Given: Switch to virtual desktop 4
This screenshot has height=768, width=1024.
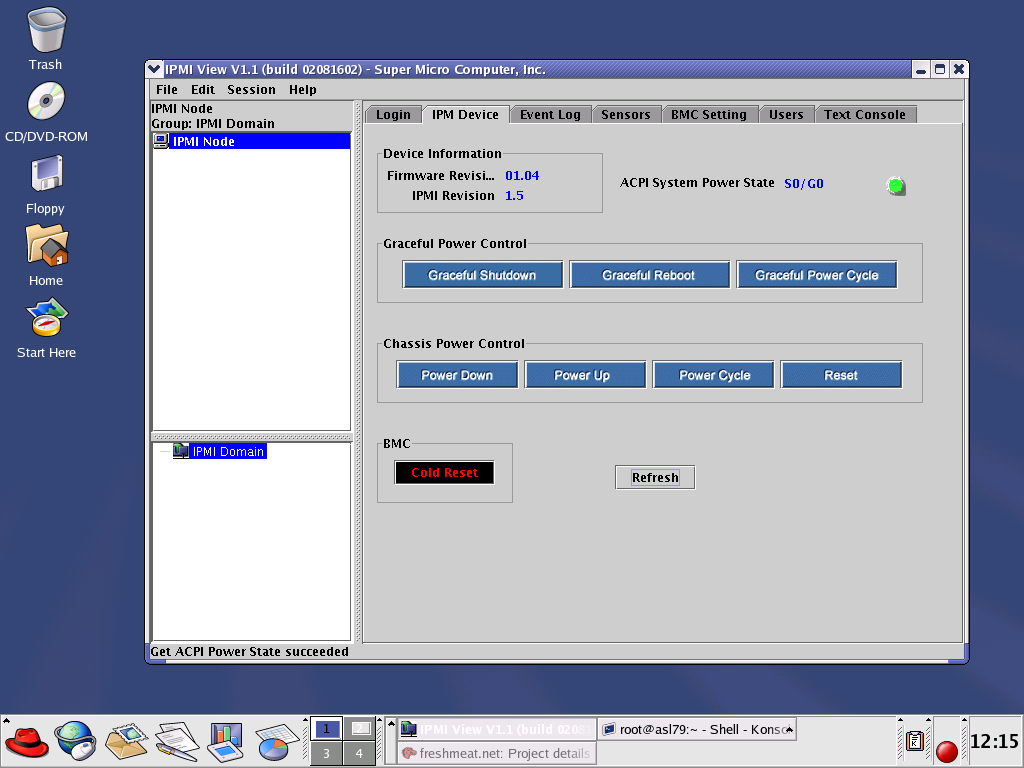Looking at the screenshot, I should 359,753.
